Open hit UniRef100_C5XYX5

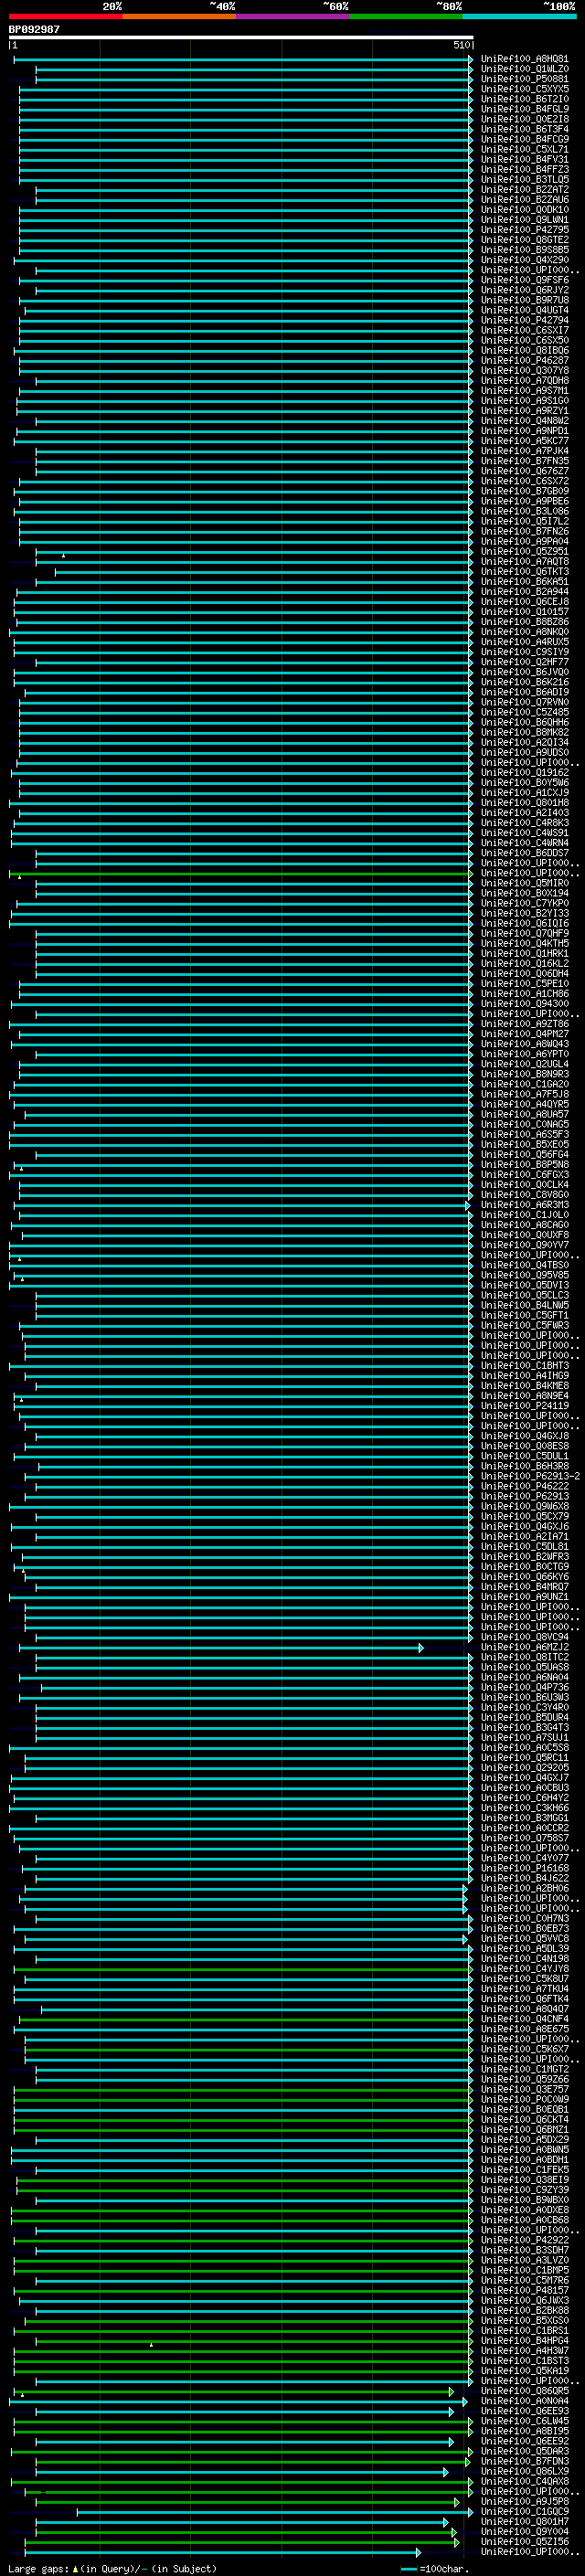point(524,89)
